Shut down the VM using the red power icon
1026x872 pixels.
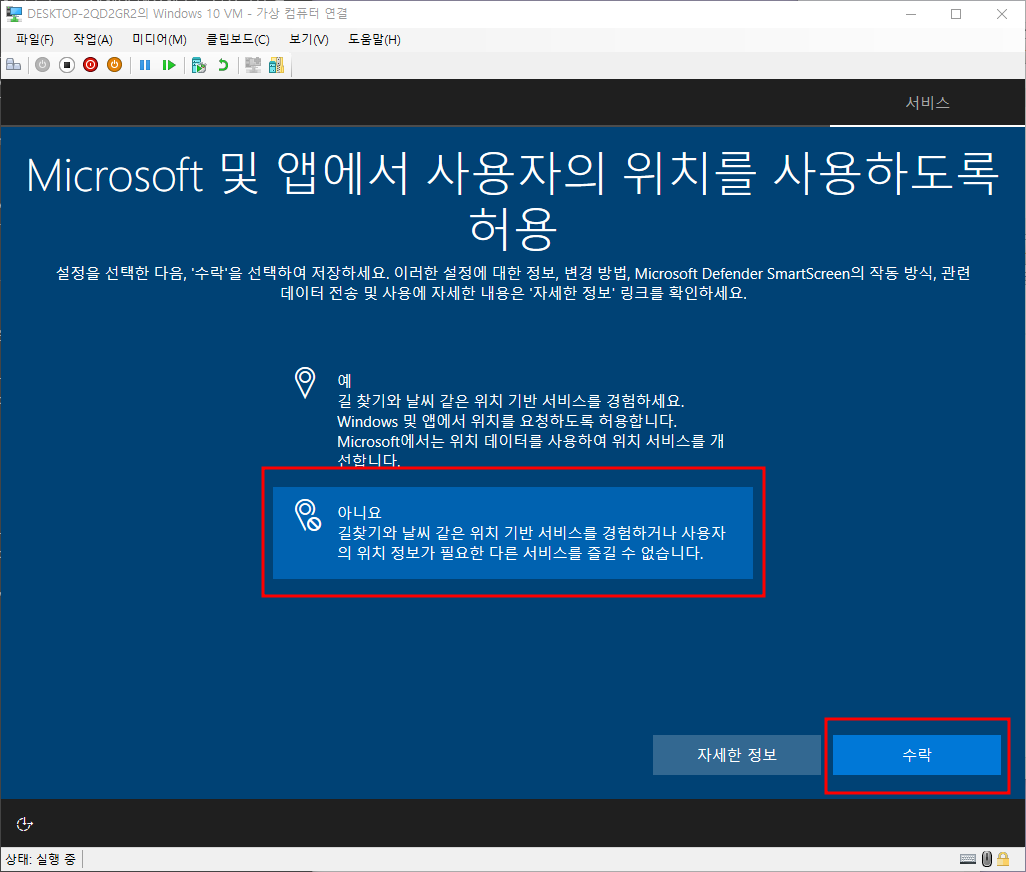[x=90, y=65]
